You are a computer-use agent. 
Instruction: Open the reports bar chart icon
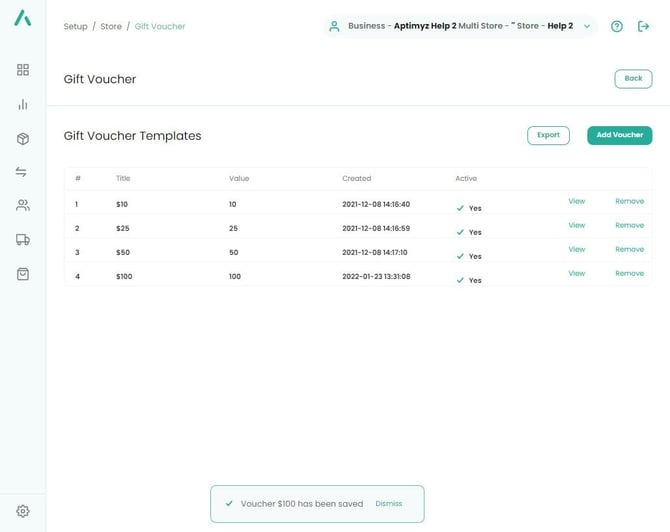[x=22, y=104]
